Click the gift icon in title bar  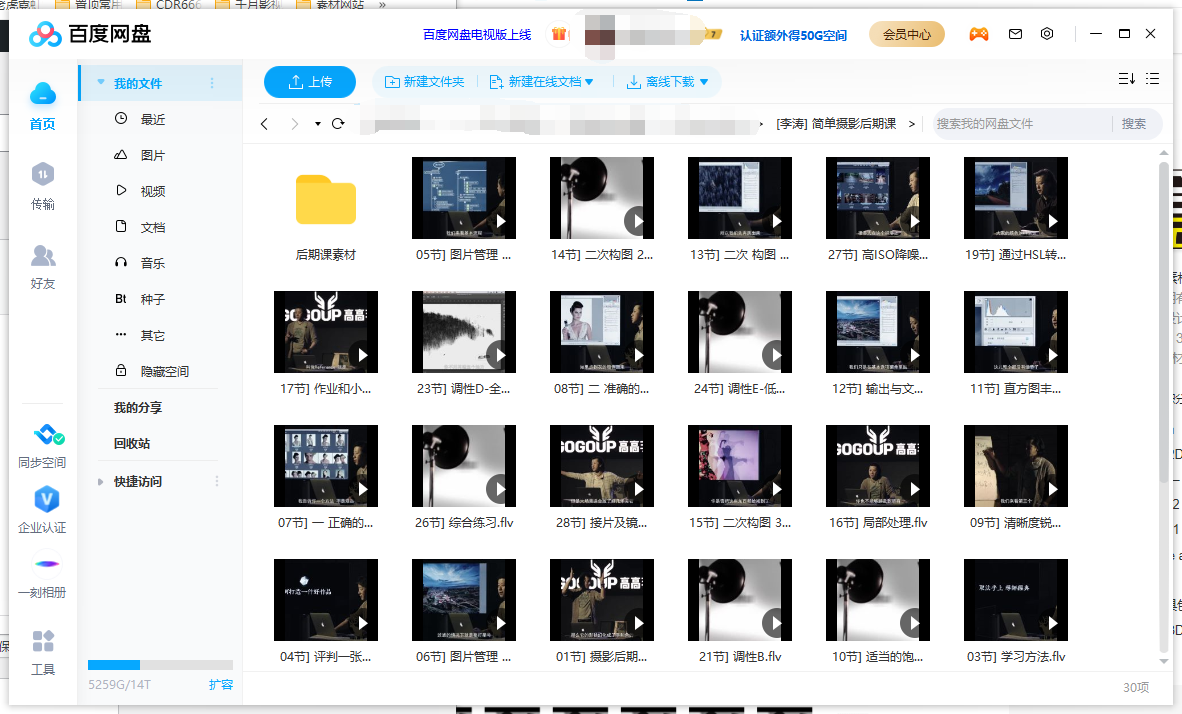point(559,34)
